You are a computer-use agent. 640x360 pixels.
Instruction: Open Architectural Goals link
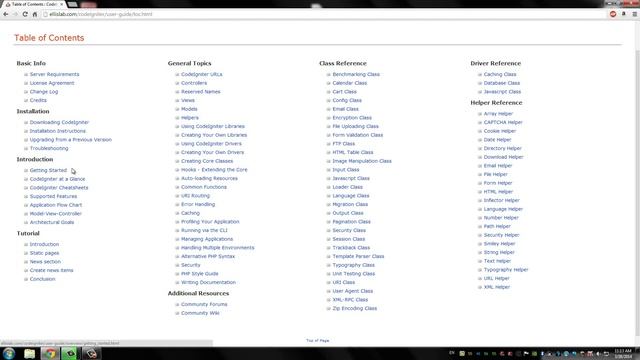coord(52,222)
